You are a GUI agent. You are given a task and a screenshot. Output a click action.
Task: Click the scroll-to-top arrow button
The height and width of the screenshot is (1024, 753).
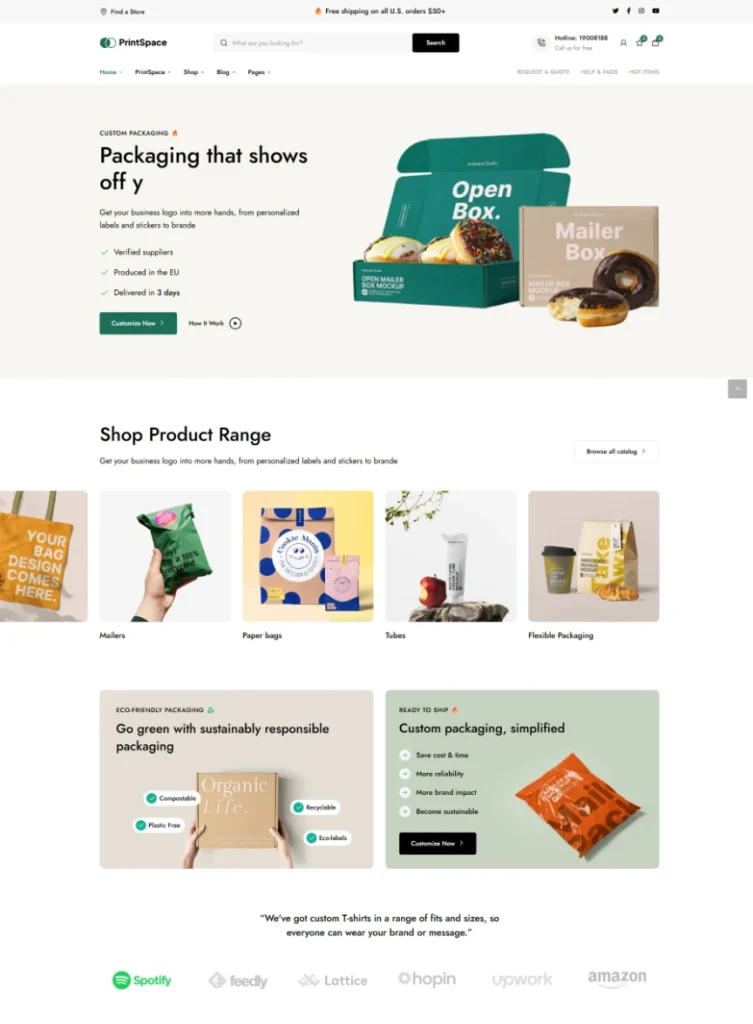(x=737, y=389)
